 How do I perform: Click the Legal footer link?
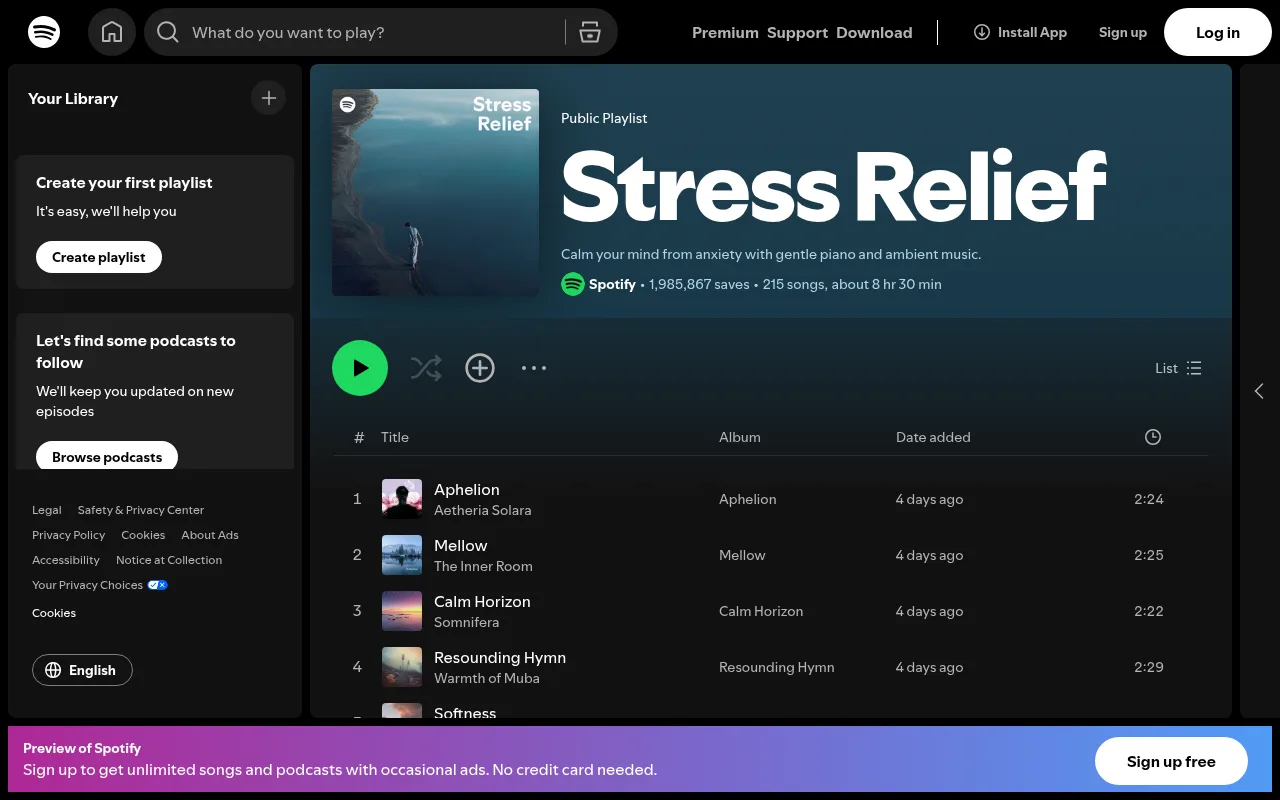[47, 510]
